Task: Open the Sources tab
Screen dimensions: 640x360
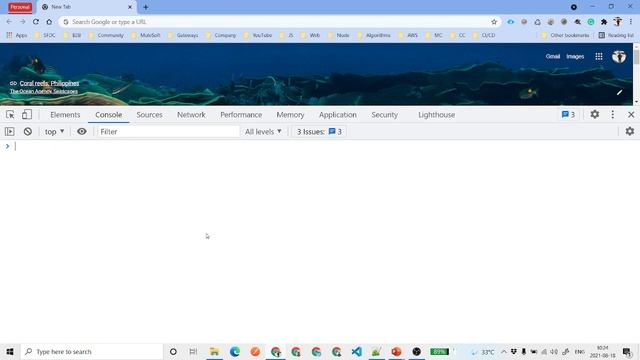Action: coord(149,115)
